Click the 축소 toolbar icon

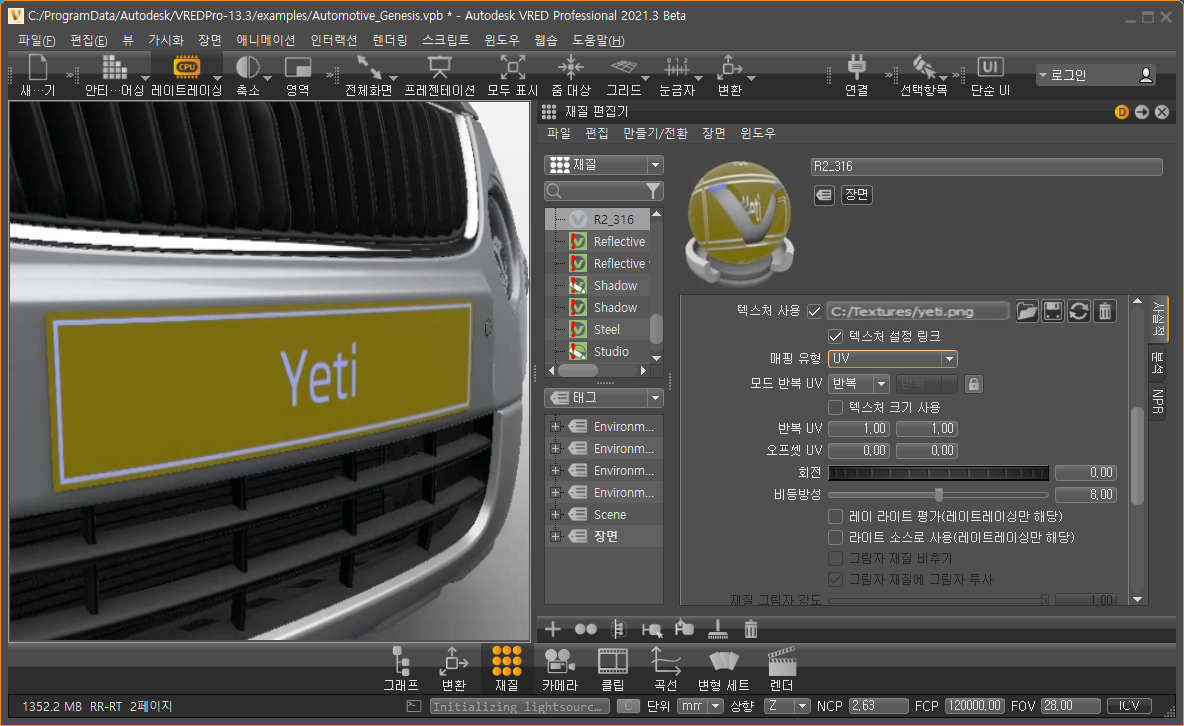pos(248,67)
